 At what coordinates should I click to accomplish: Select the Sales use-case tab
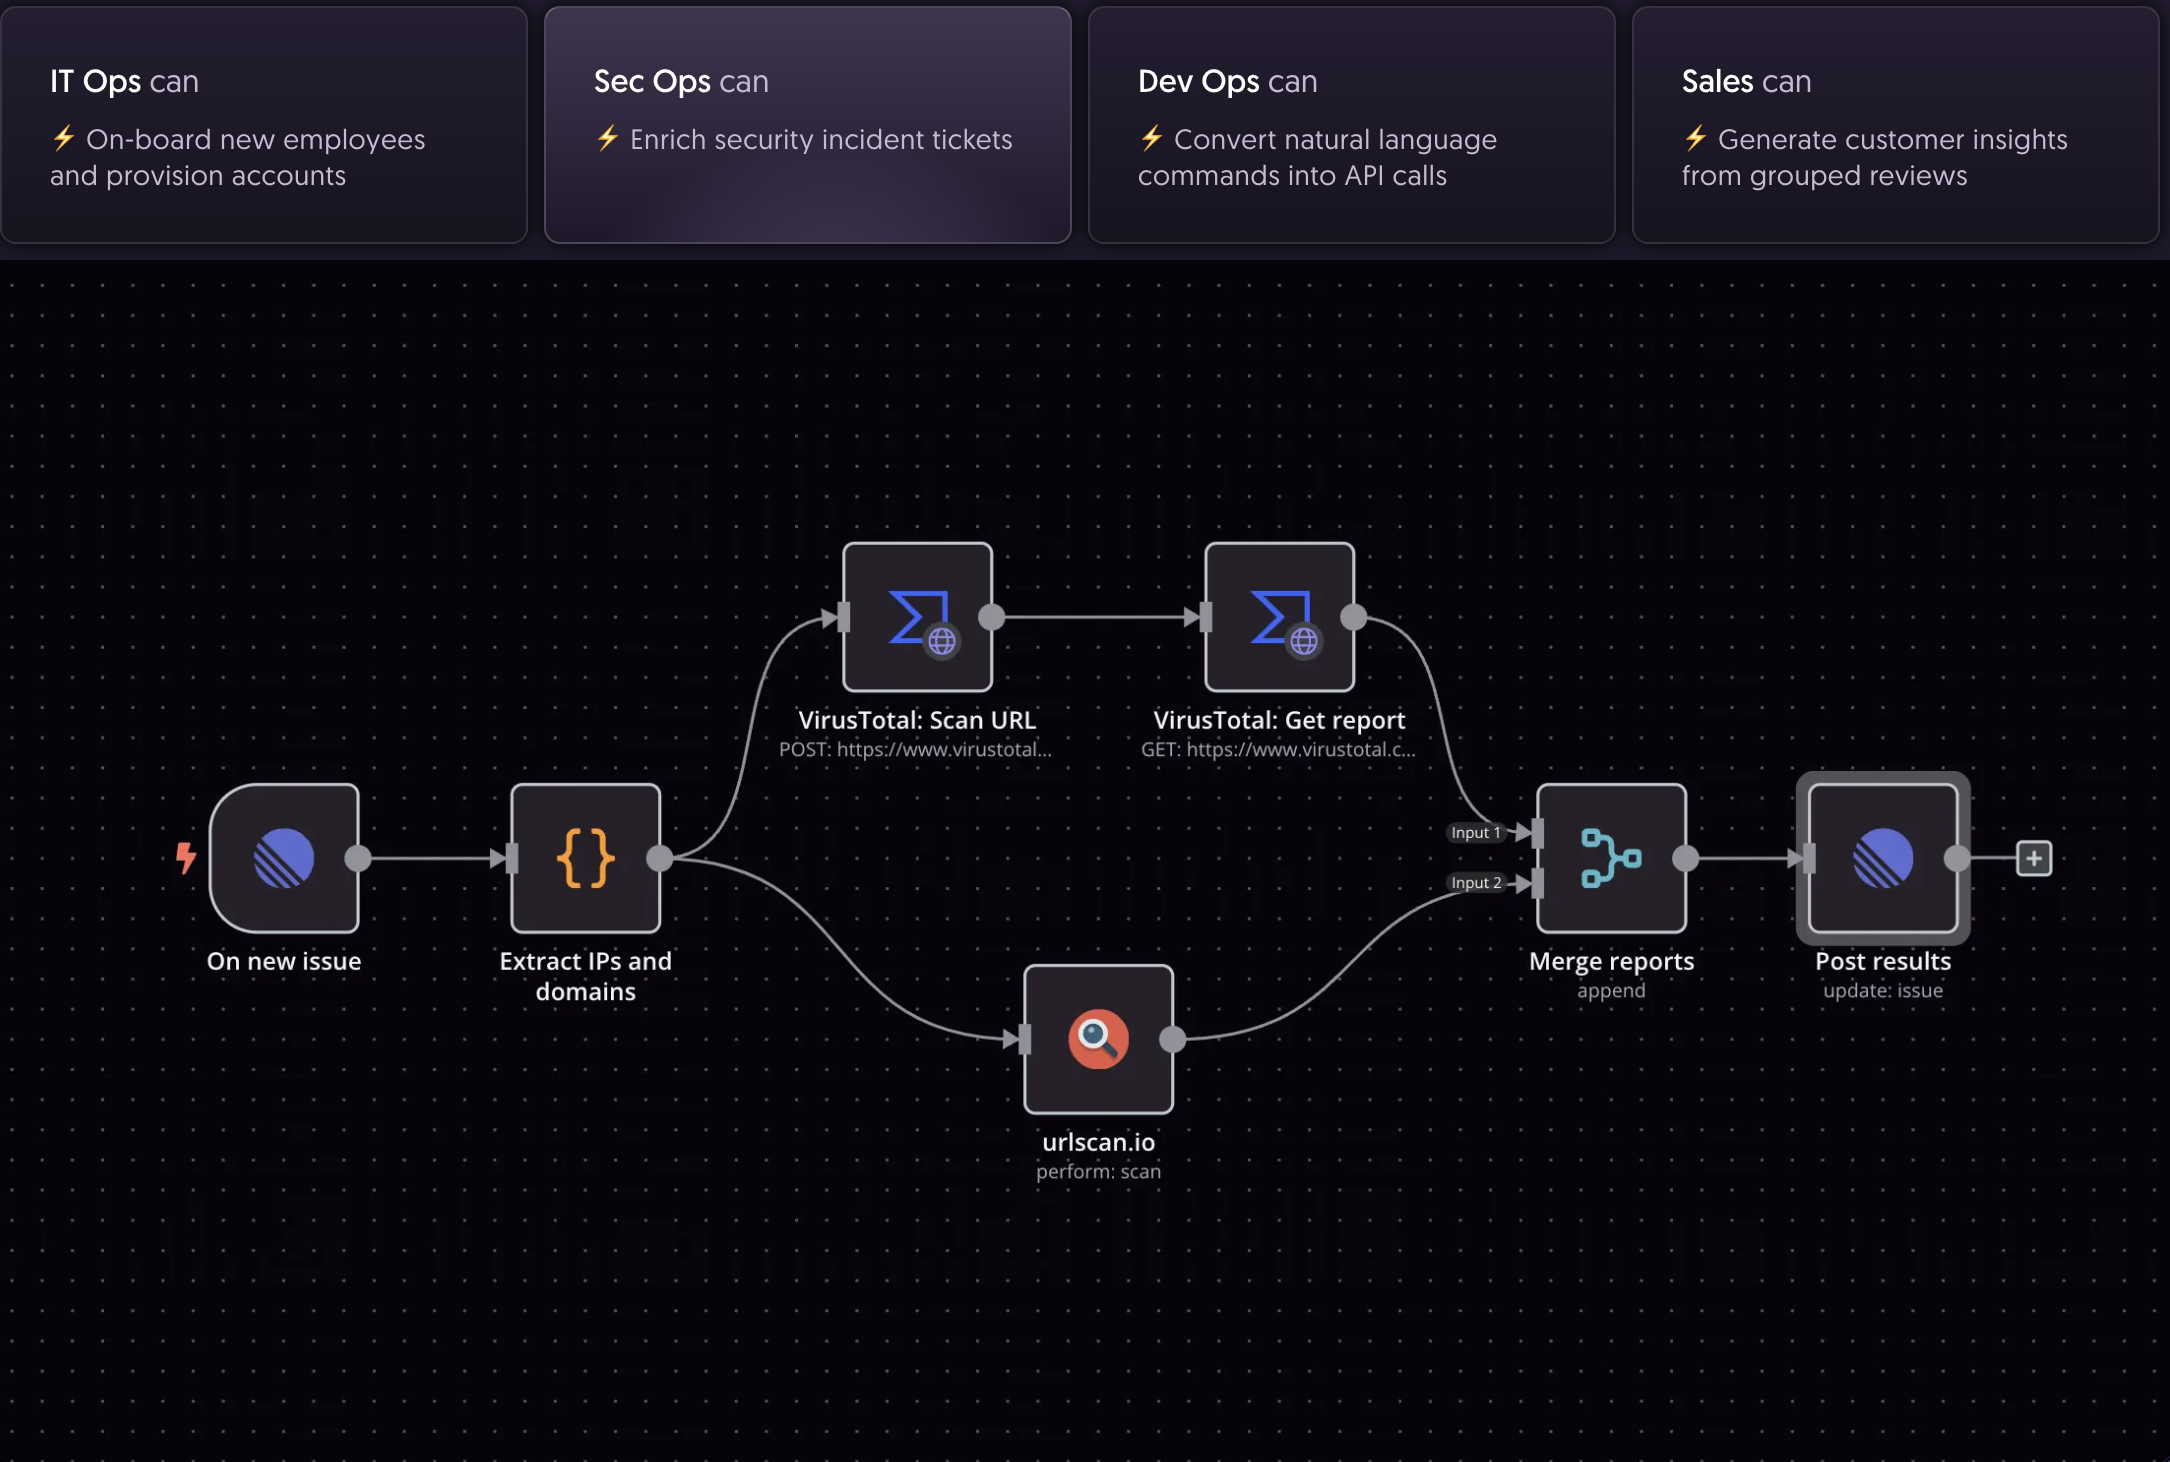pyautogui.click(x=1896, y=125)
